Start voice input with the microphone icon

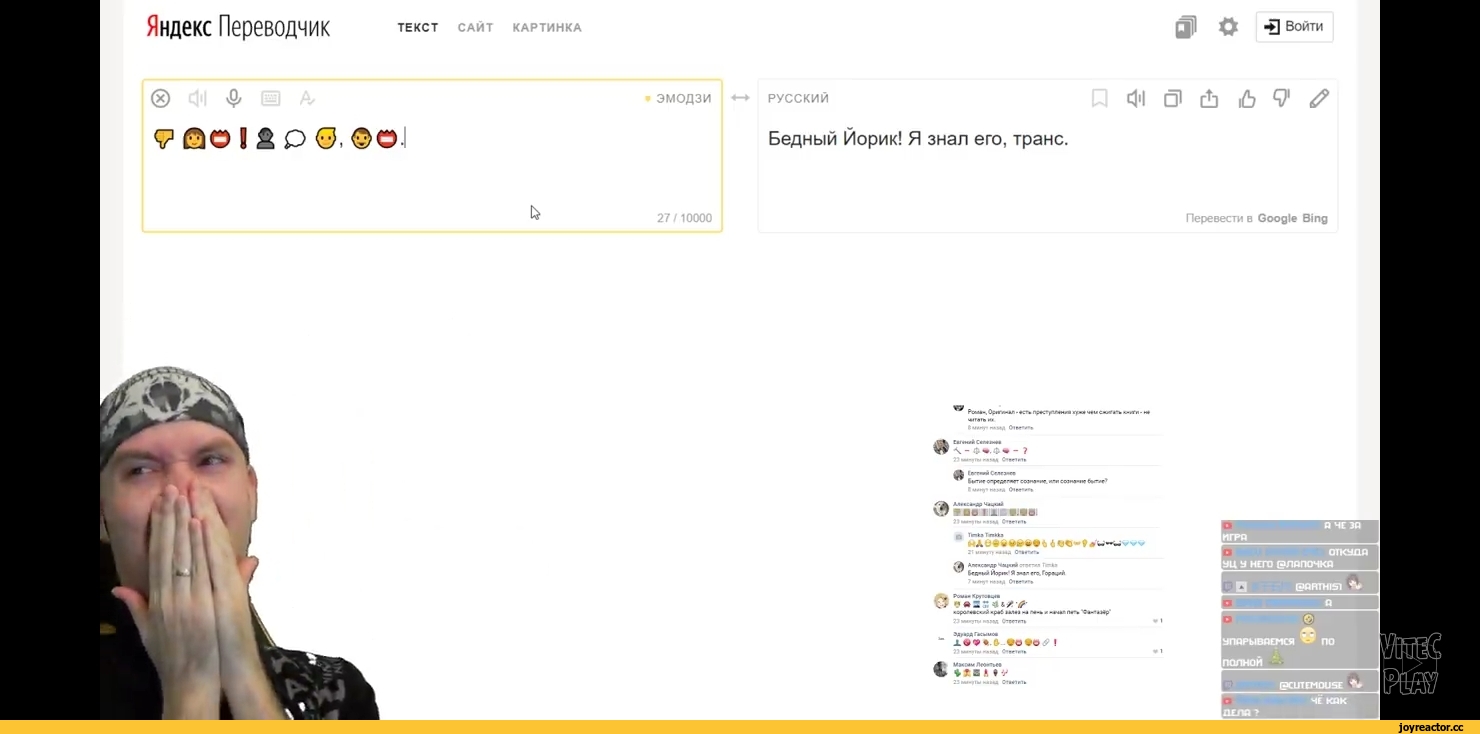234,98
